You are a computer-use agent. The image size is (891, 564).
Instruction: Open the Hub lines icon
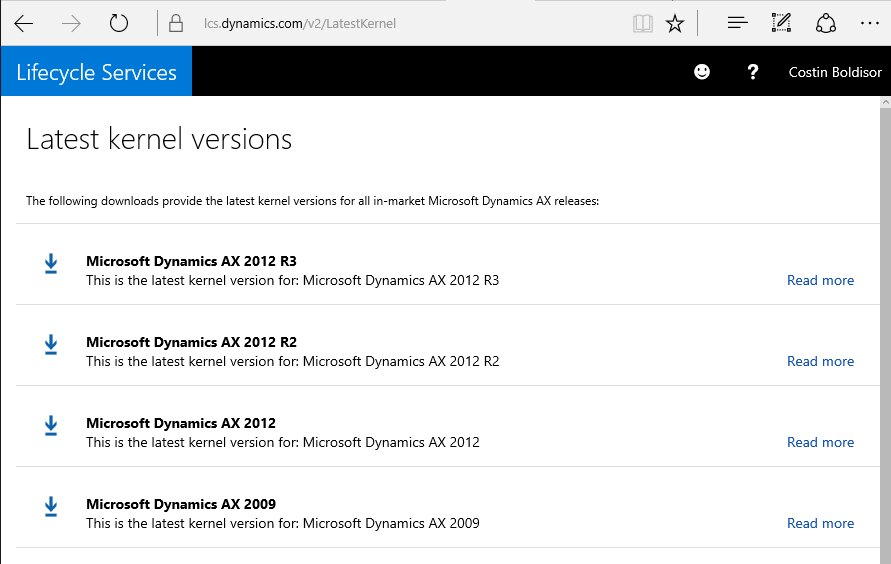[737, 23]
